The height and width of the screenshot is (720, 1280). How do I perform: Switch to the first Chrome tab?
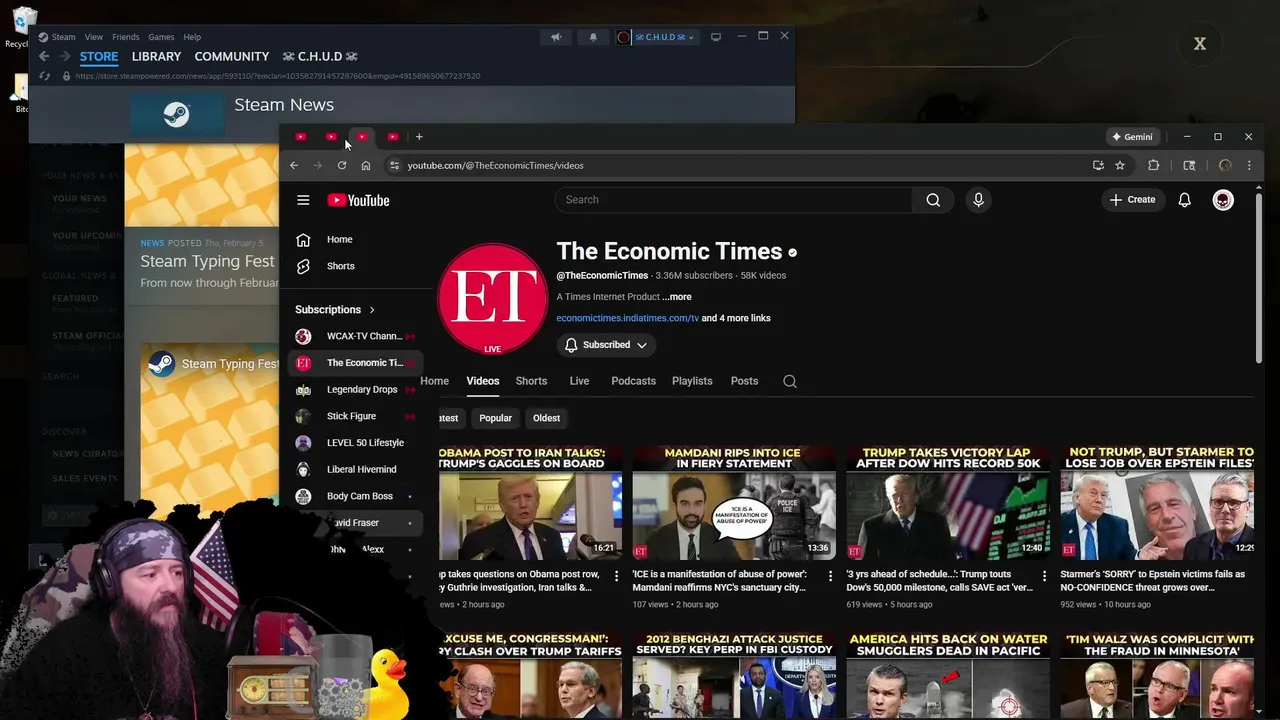point(301,137)
